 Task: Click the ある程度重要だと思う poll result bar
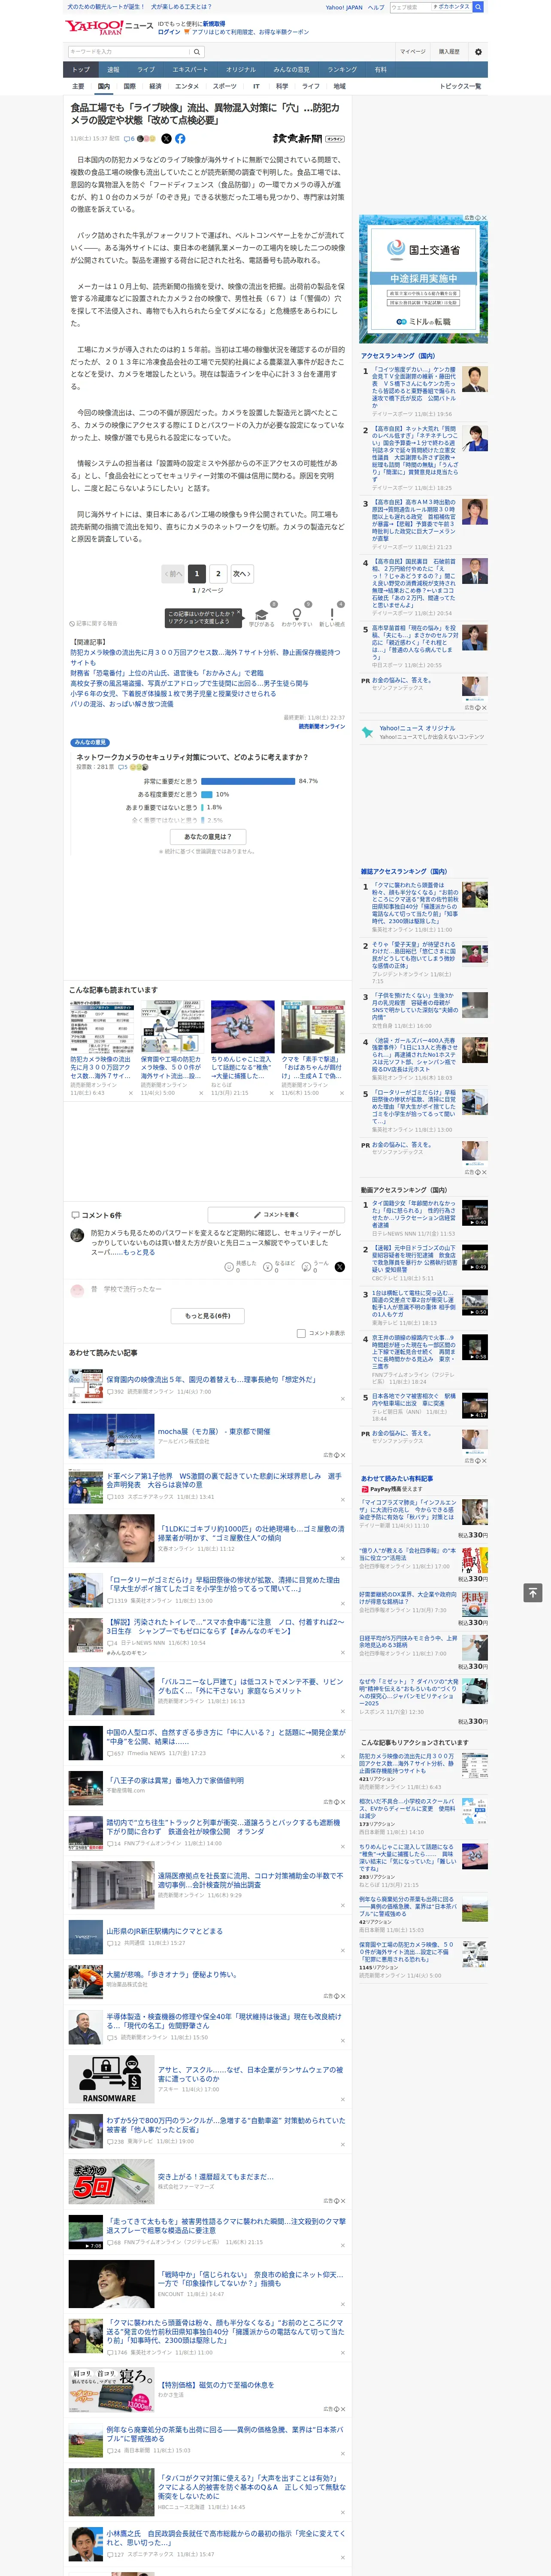(207, 794)
